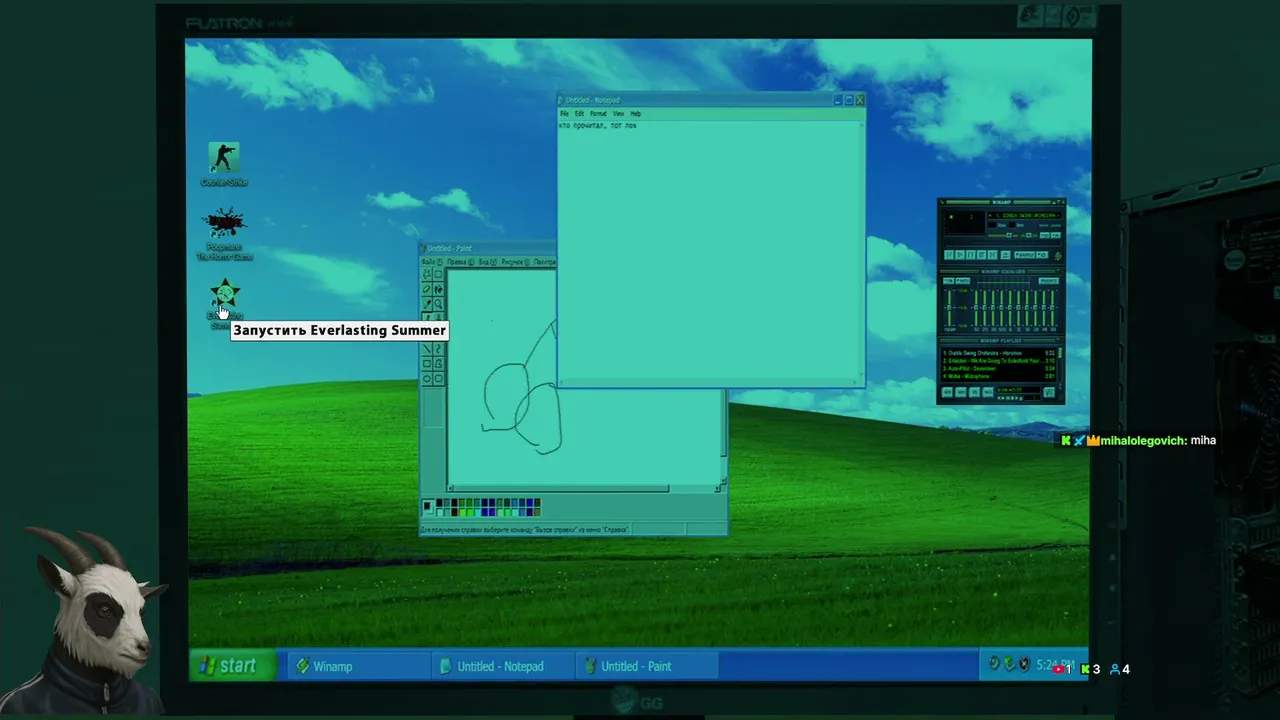Launch the Everlasting Summer desktop icon
Image resolution: width=1280 pixels, height=720 pixels.
224,303
